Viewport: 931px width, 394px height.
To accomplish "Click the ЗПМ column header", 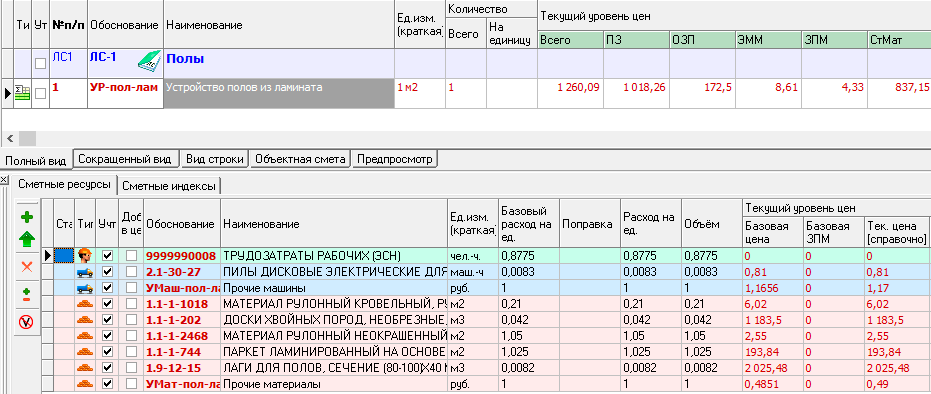I will [x=834, y=40].
